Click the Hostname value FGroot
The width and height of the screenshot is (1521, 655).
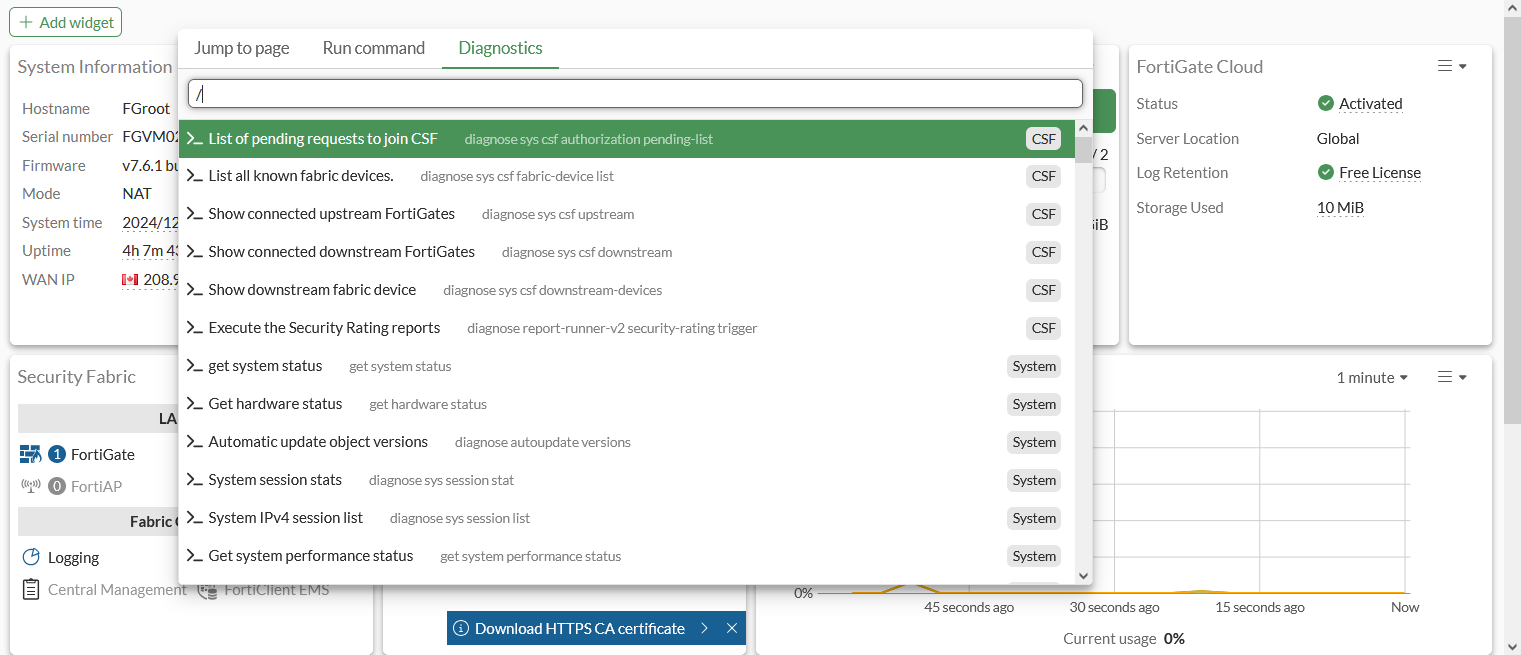click(x=146, y=108)
